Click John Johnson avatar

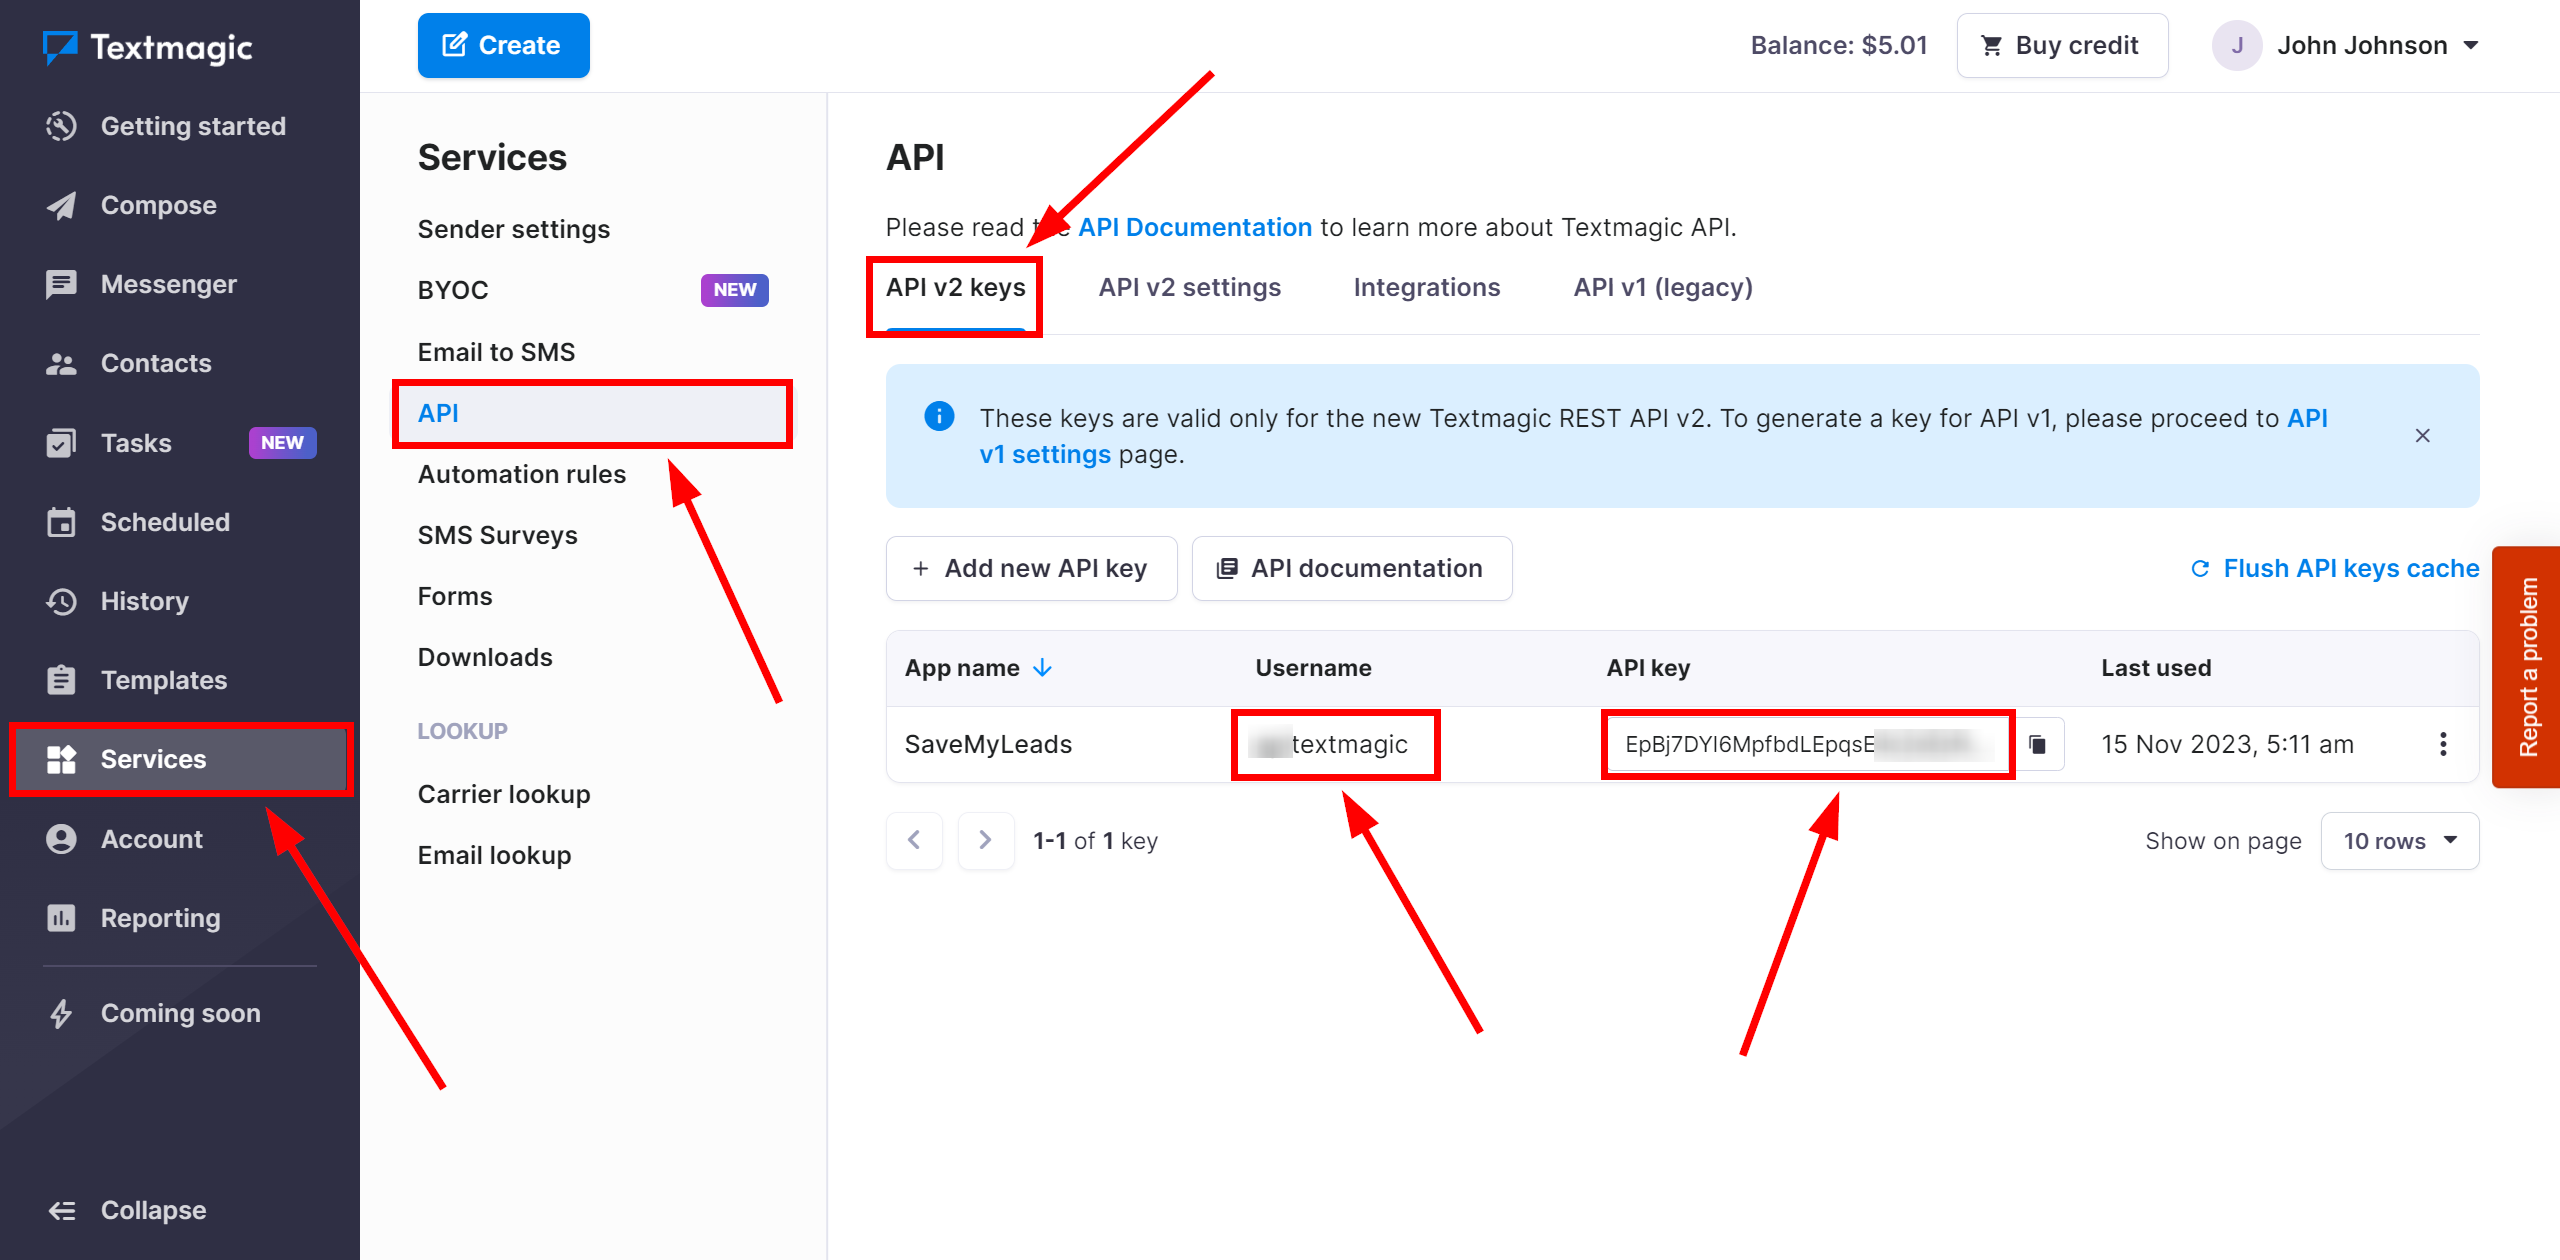[2237, 46]
